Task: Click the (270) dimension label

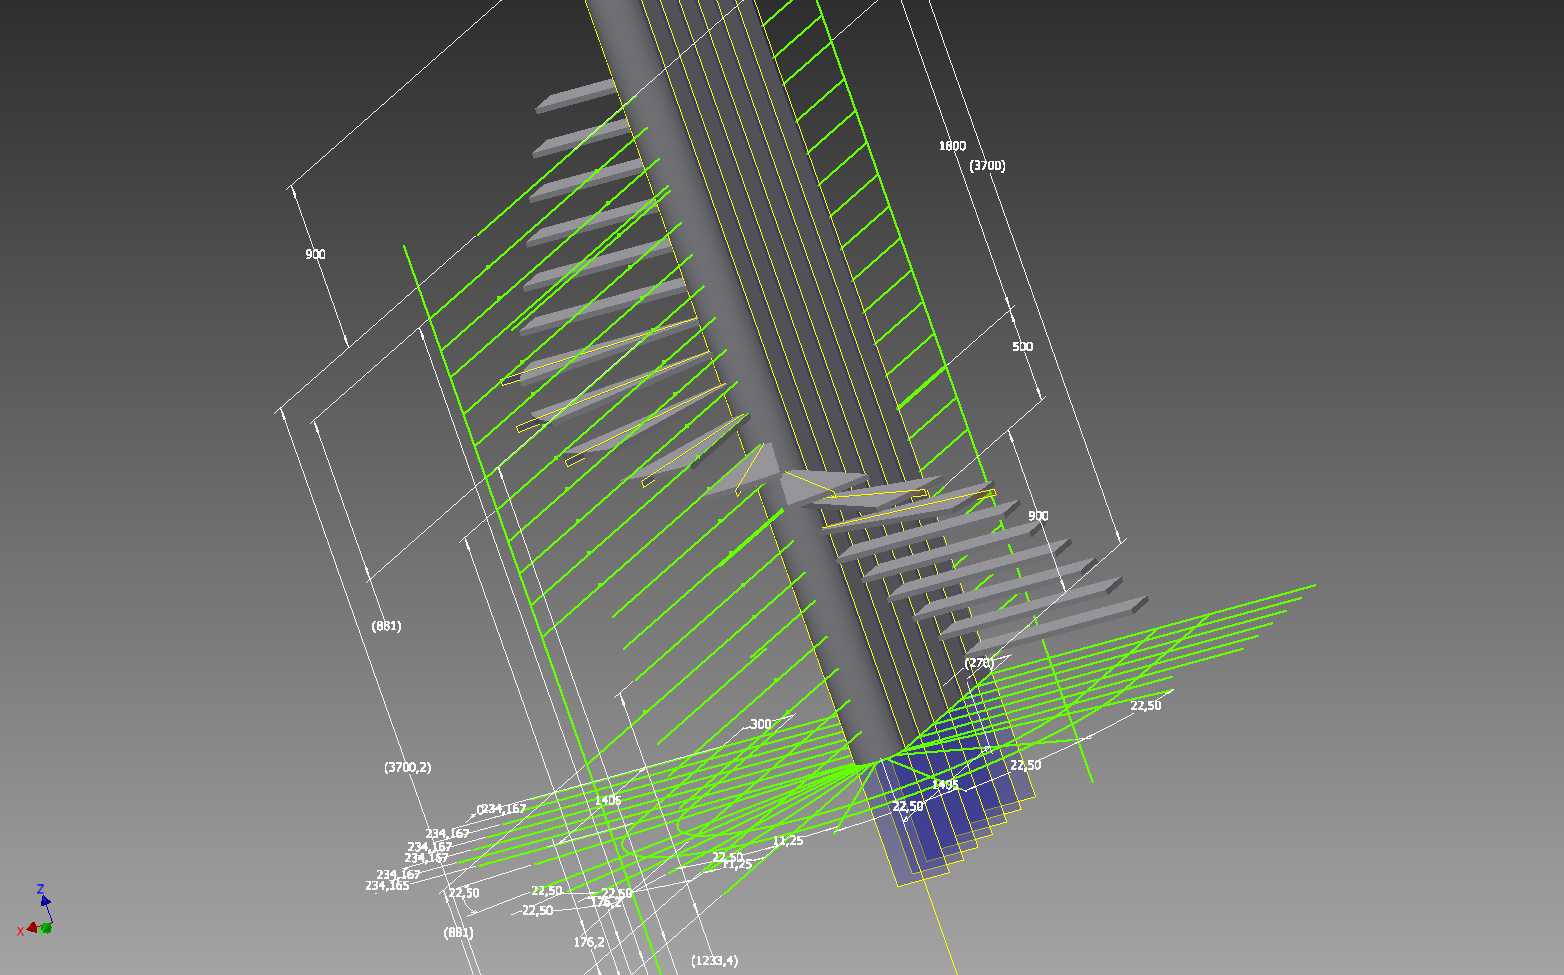Action: (979, 663)
